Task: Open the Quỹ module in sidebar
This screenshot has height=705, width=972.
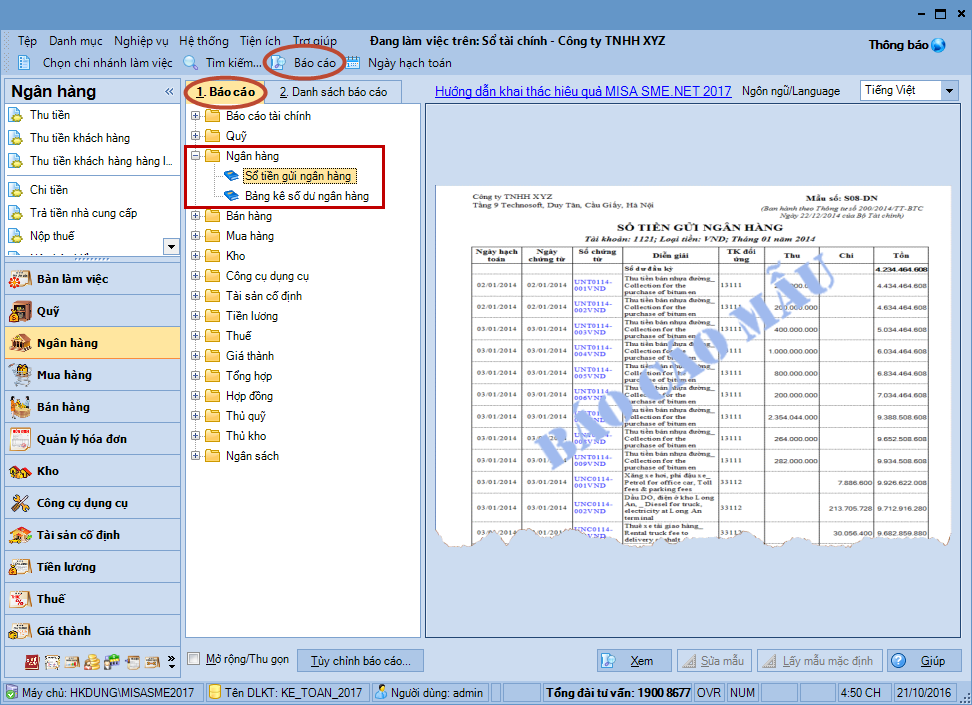Action: [x=48, y=311]
